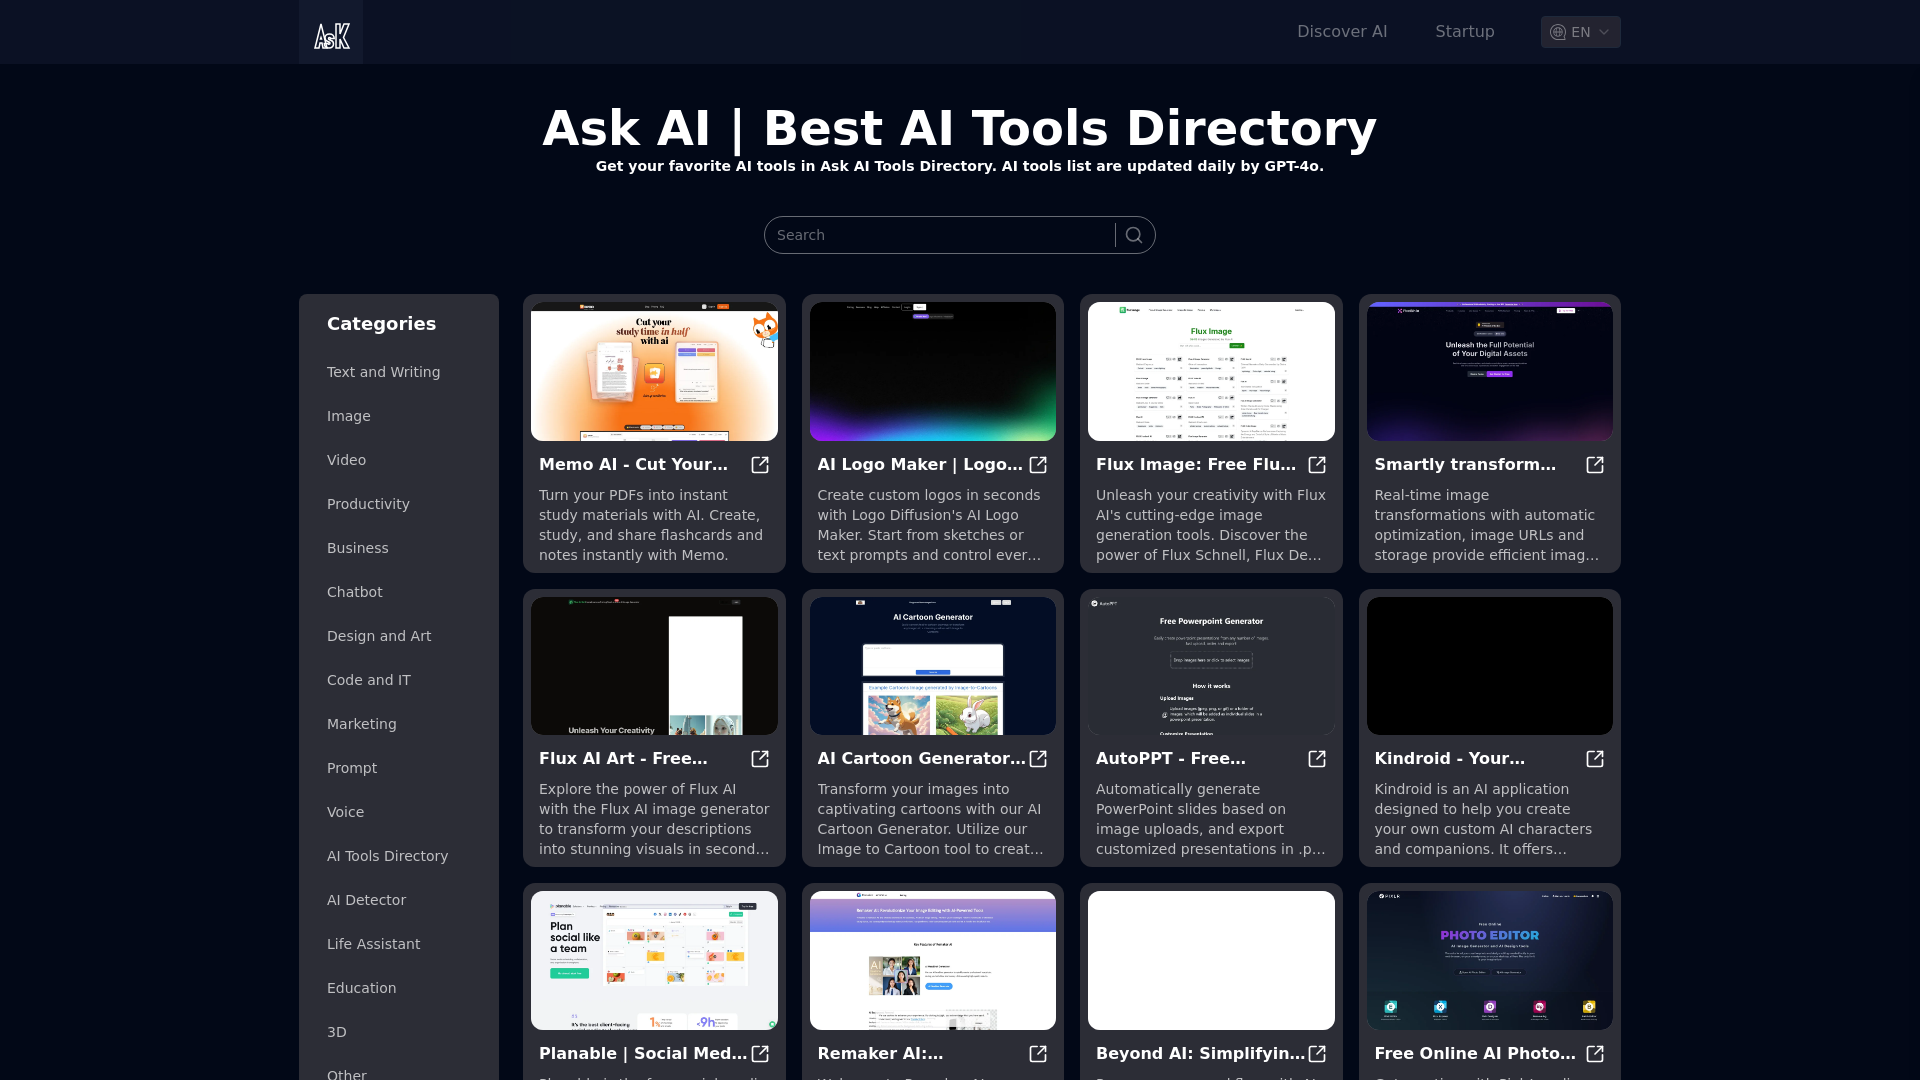Click 'AutoPPT - Free...' title

click(x=1171, y=759)
